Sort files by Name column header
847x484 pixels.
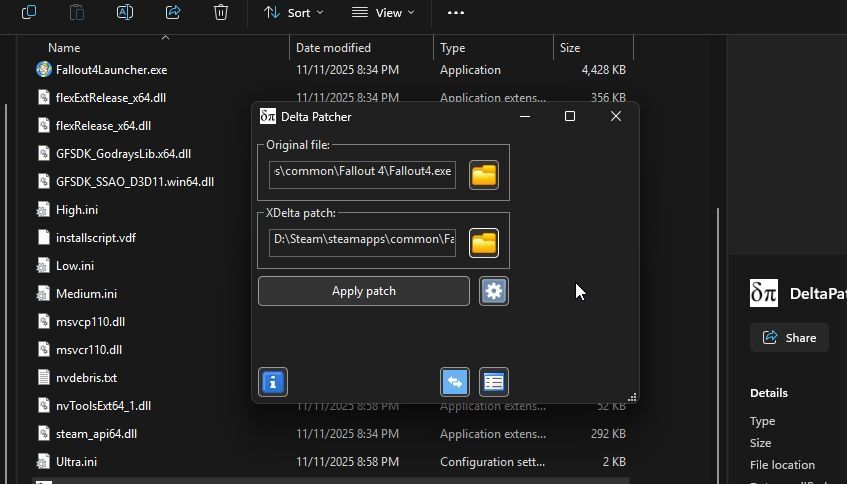click(x=64, y=48)
